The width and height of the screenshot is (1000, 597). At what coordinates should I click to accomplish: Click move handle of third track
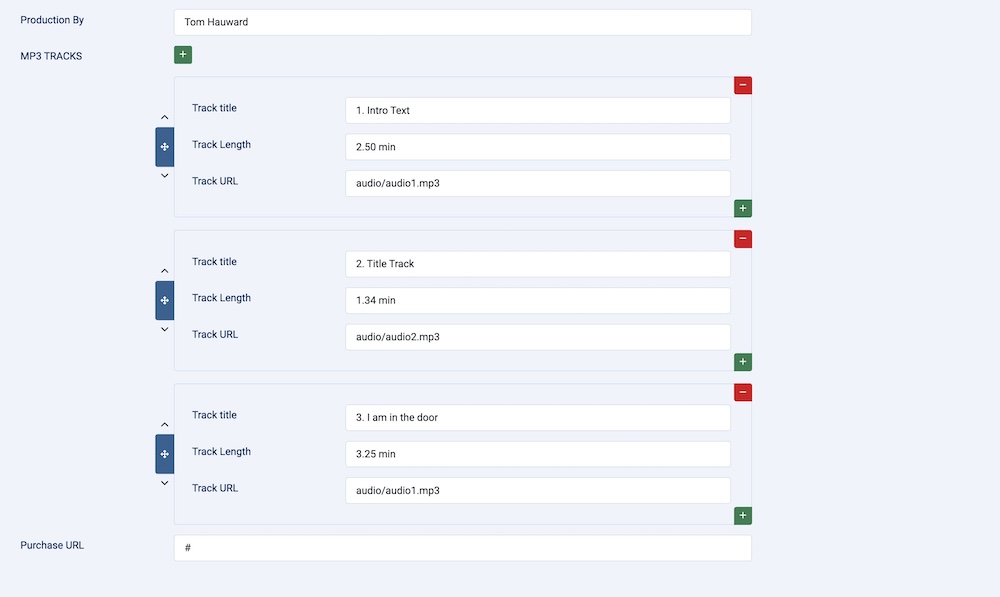point(165,454)
